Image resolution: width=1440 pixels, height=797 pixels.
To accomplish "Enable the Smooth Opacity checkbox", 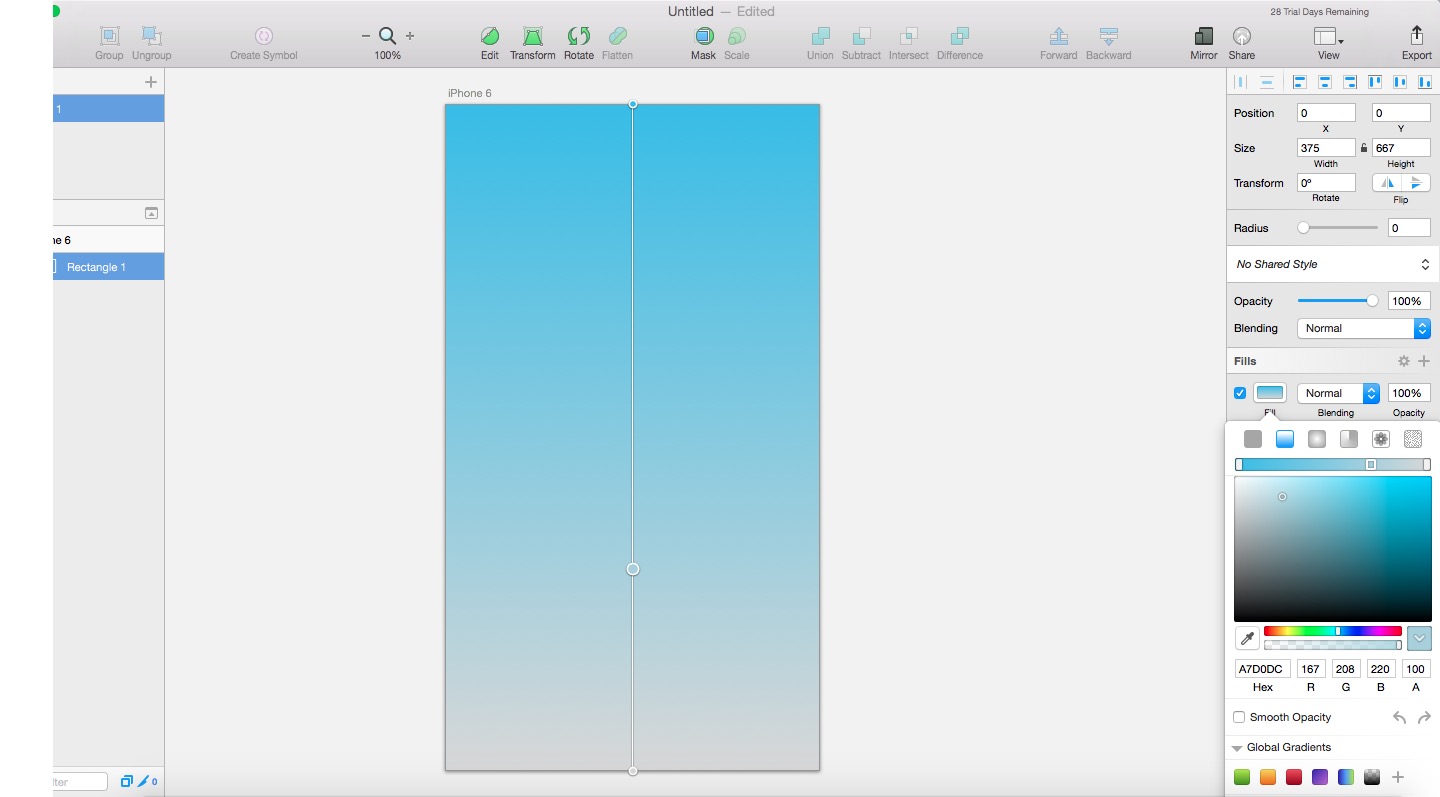I will [1239, 717].
